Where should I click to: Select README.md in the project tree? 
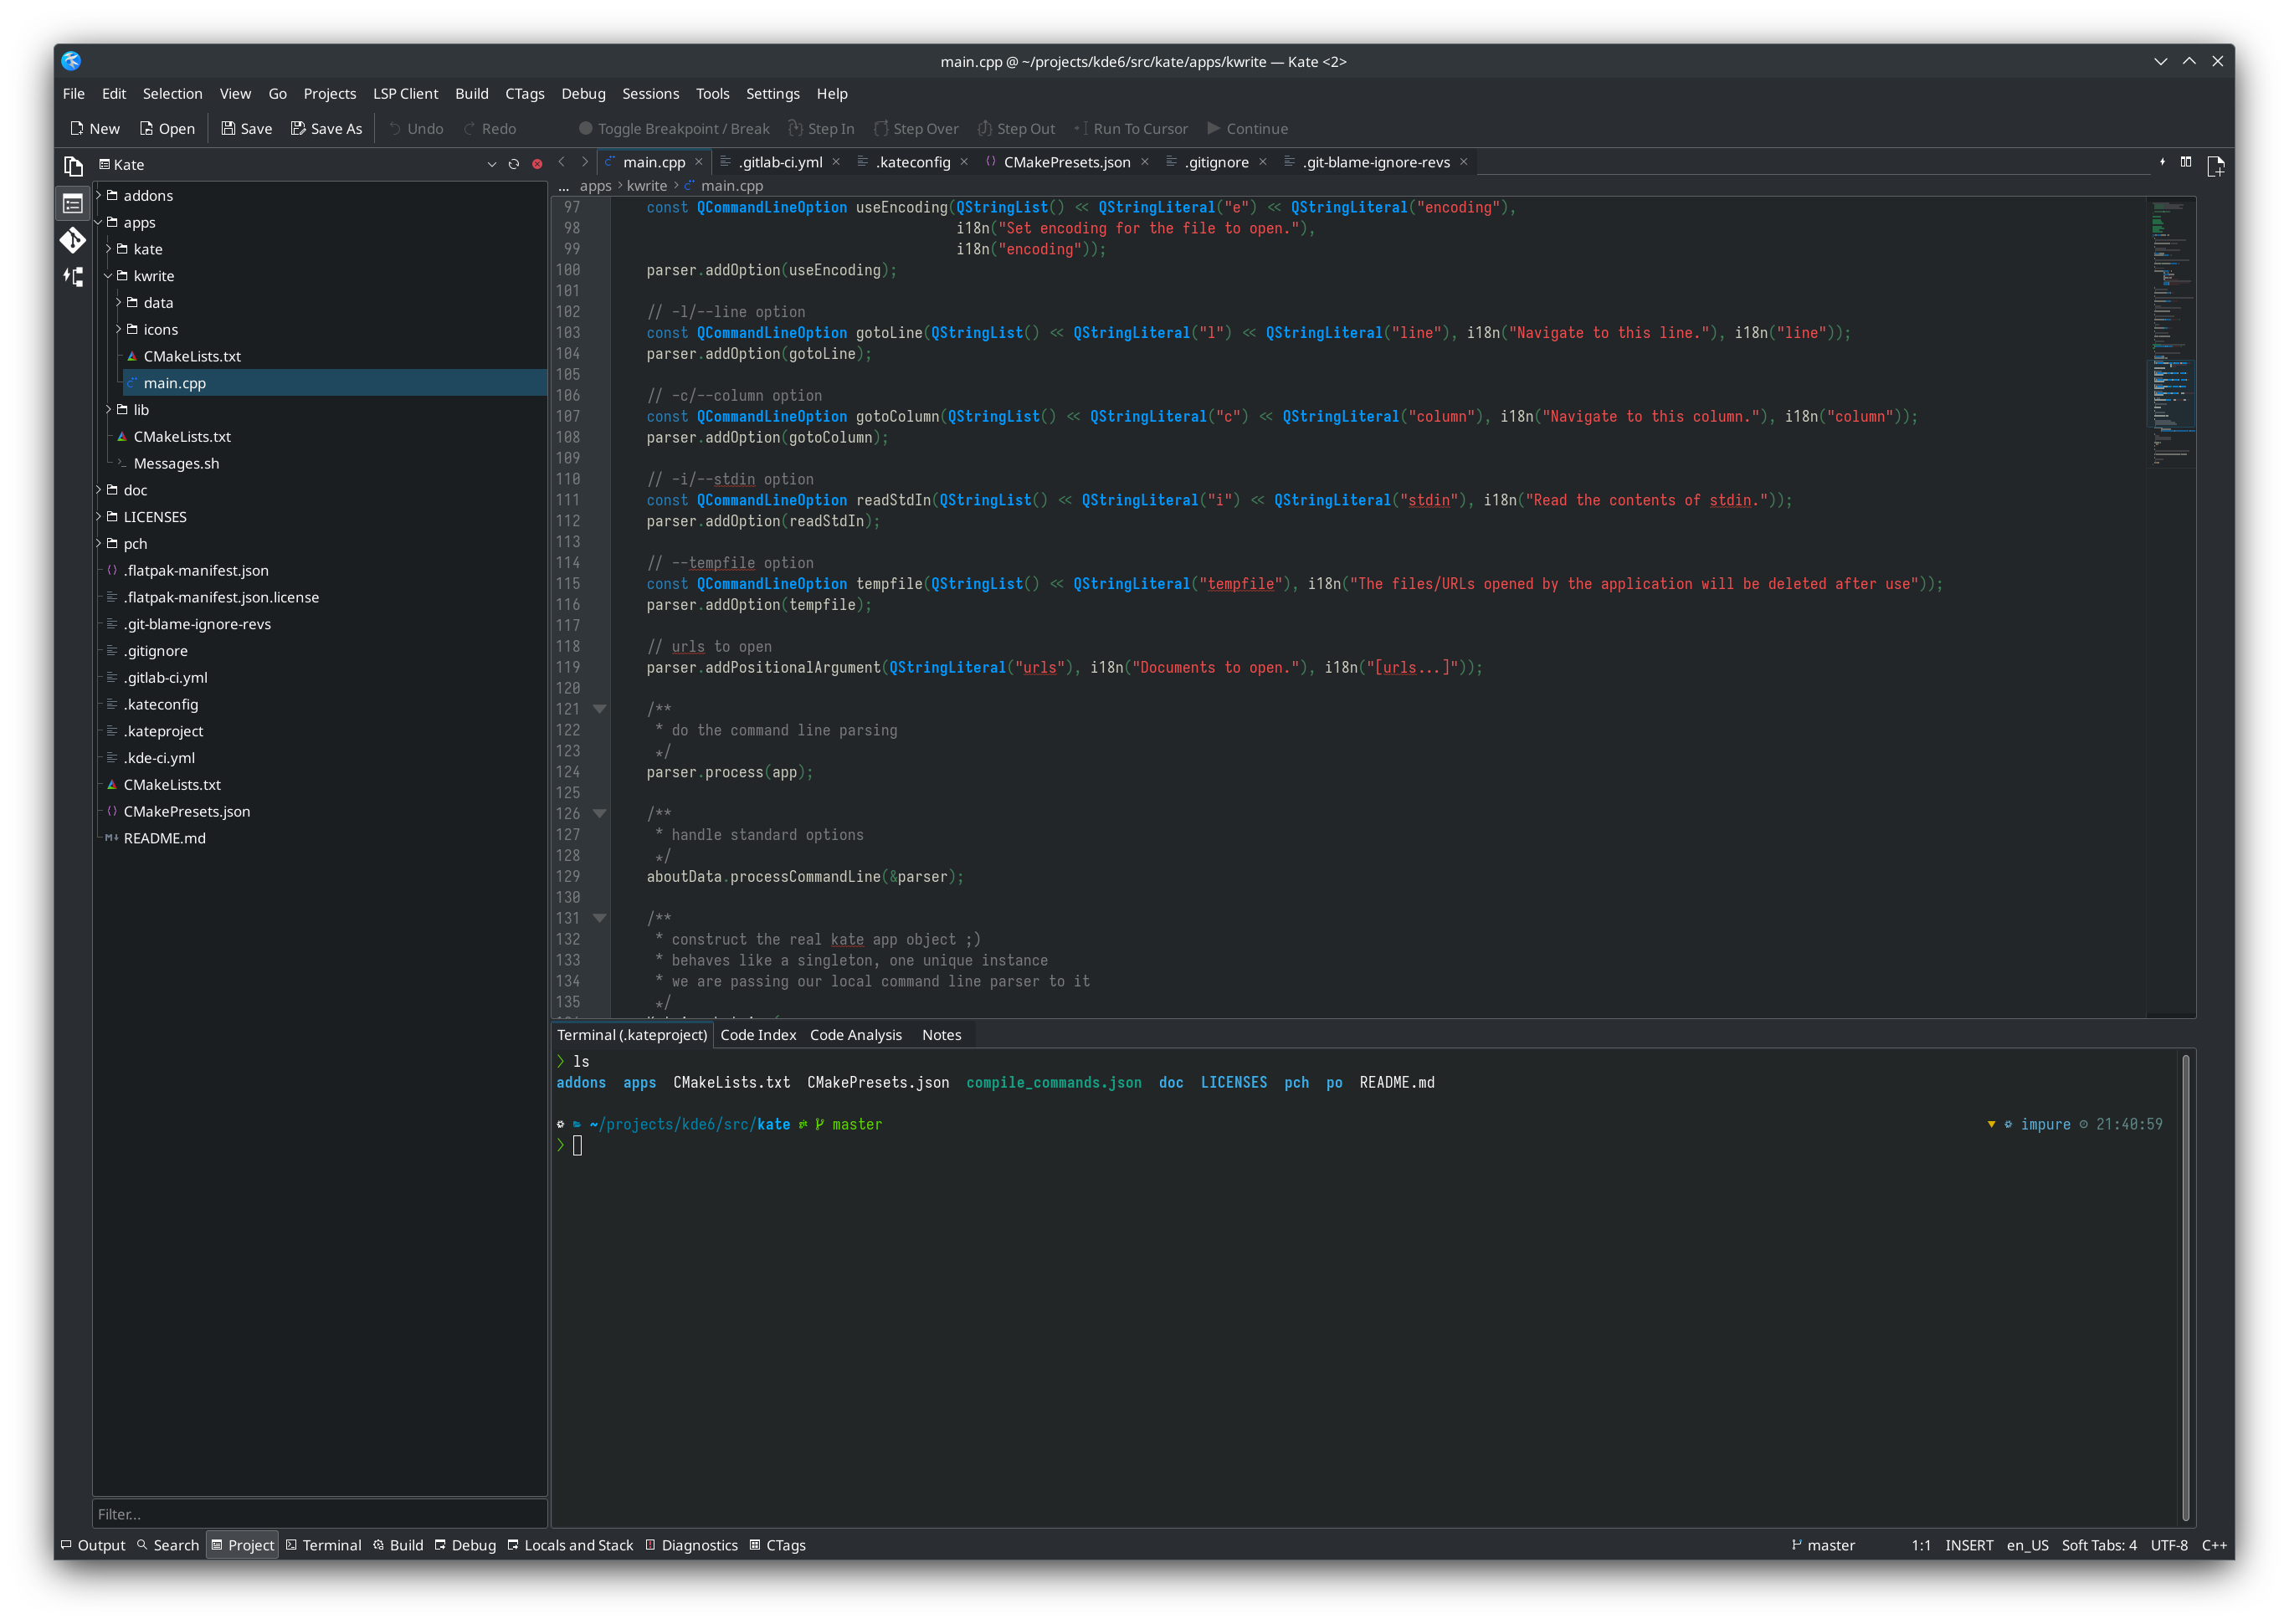pyautogui.click(x=164, y=838)
